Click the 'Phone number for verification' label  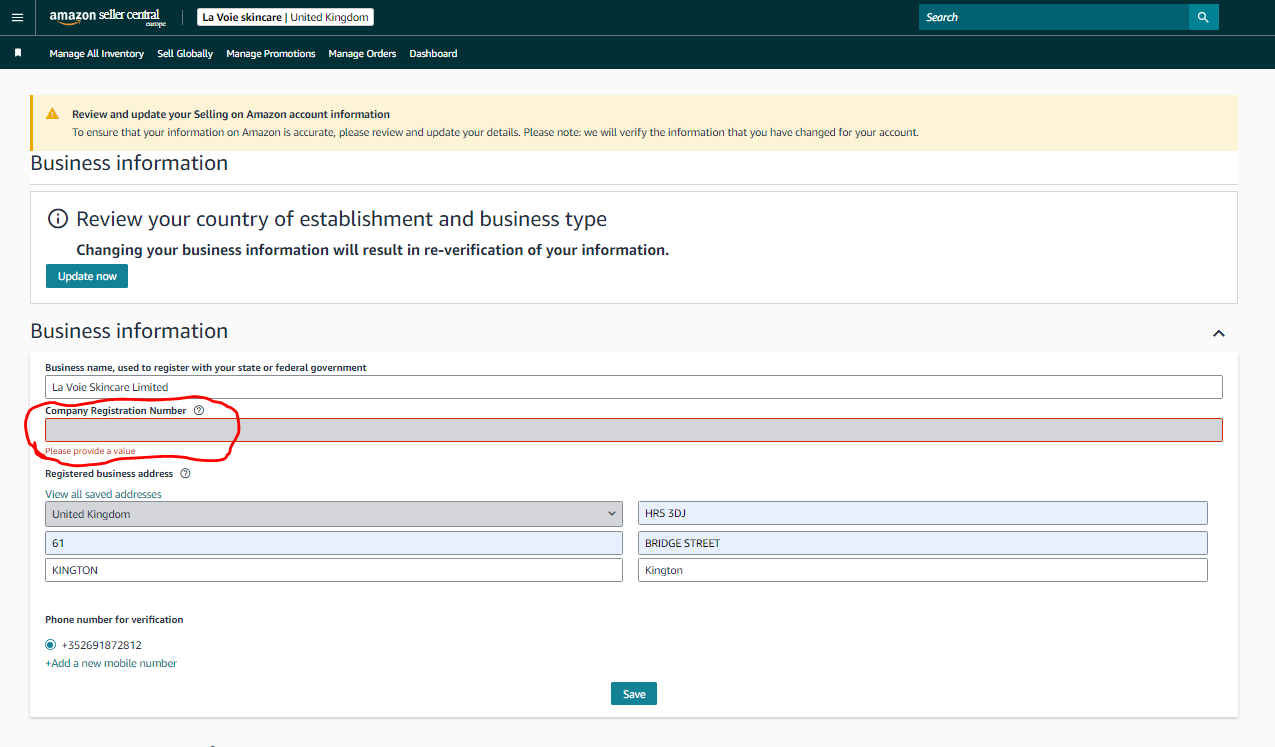pos(114,620)
